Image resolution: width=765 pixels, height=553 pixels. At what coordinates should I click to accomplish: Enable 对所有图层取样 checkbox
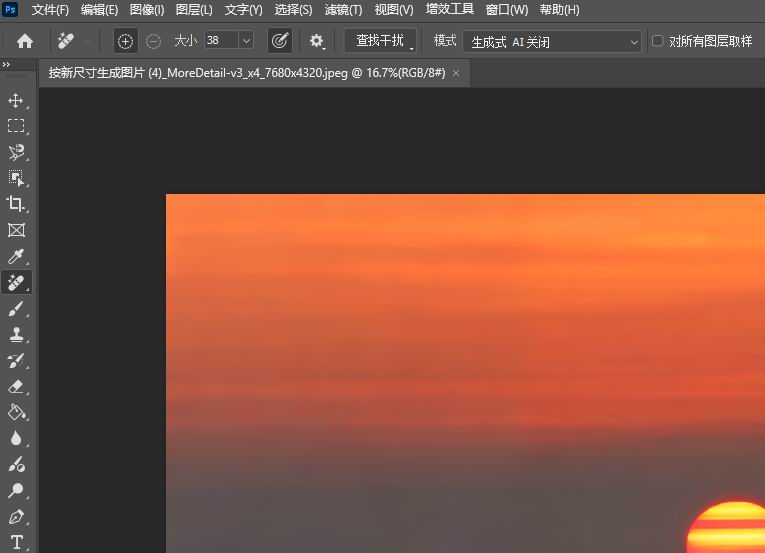tap(658, 41)
